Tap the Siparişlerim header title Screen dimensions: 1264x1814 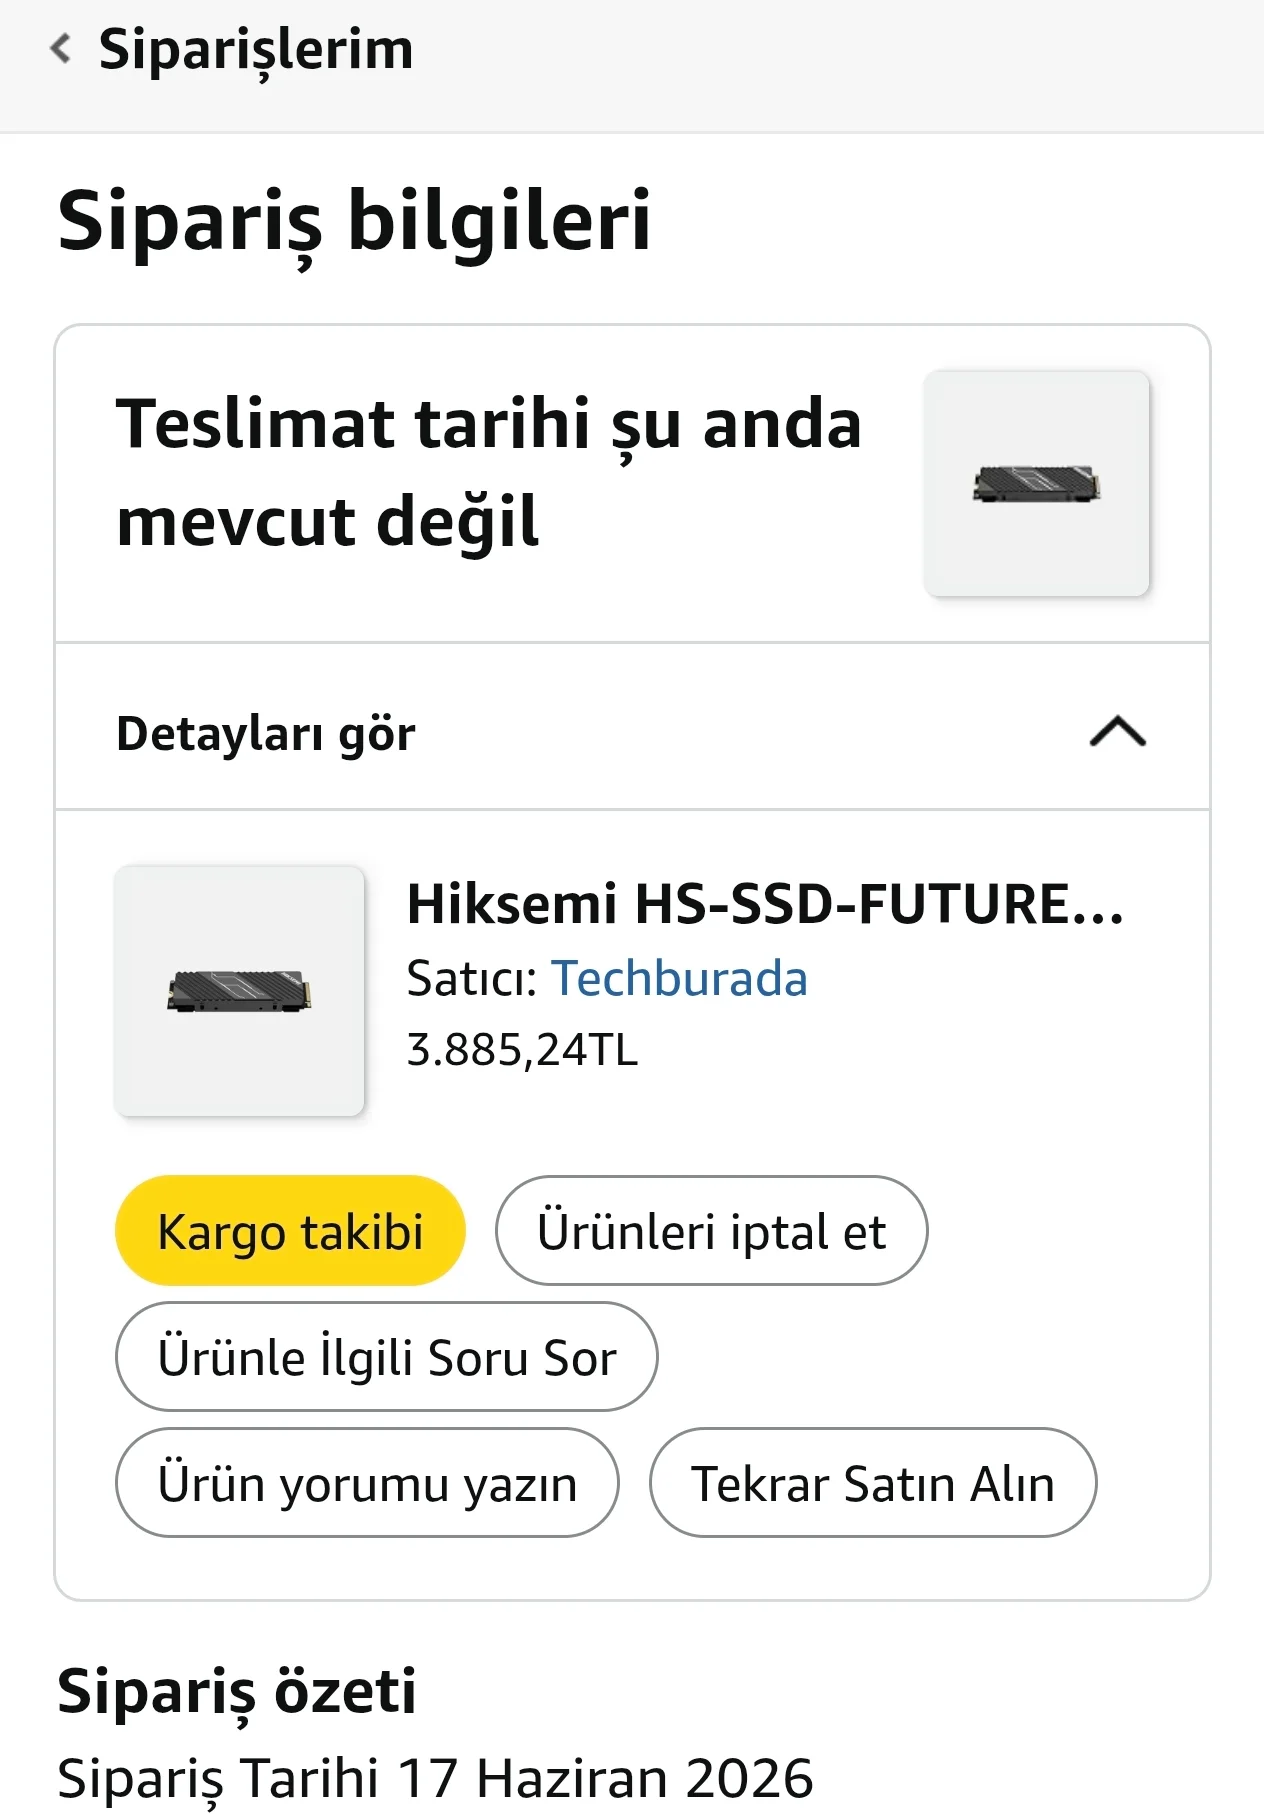[256, 50]
